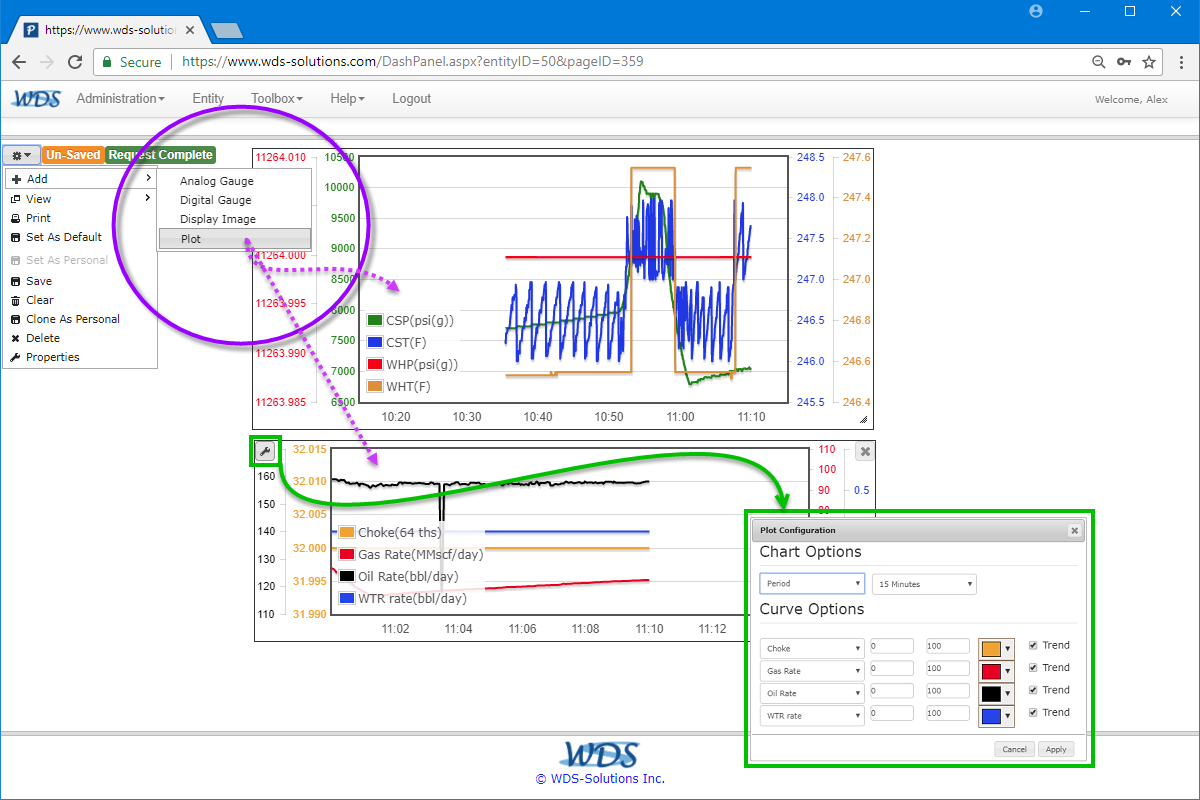Click the zoom magnifier icon in address bar

point(1099,62)
